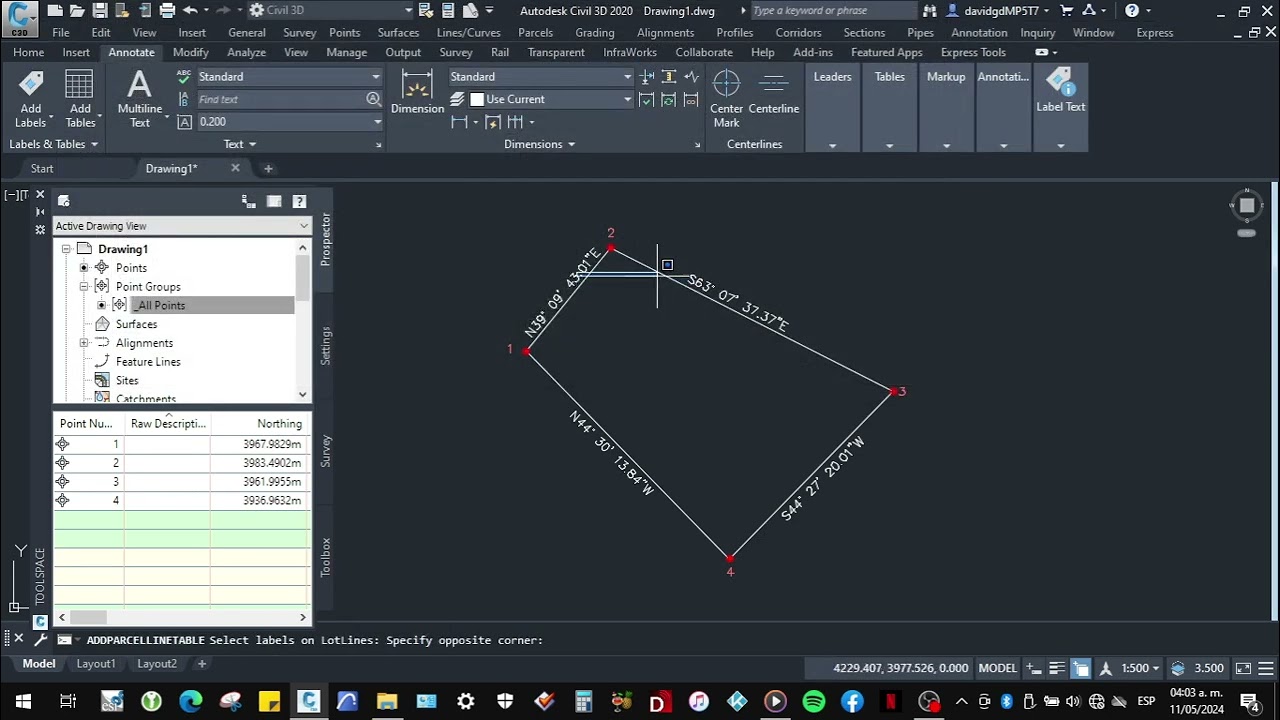Open the Surfaces menu
This screenshot has width=1280, height=720.
tap(398, 32)
